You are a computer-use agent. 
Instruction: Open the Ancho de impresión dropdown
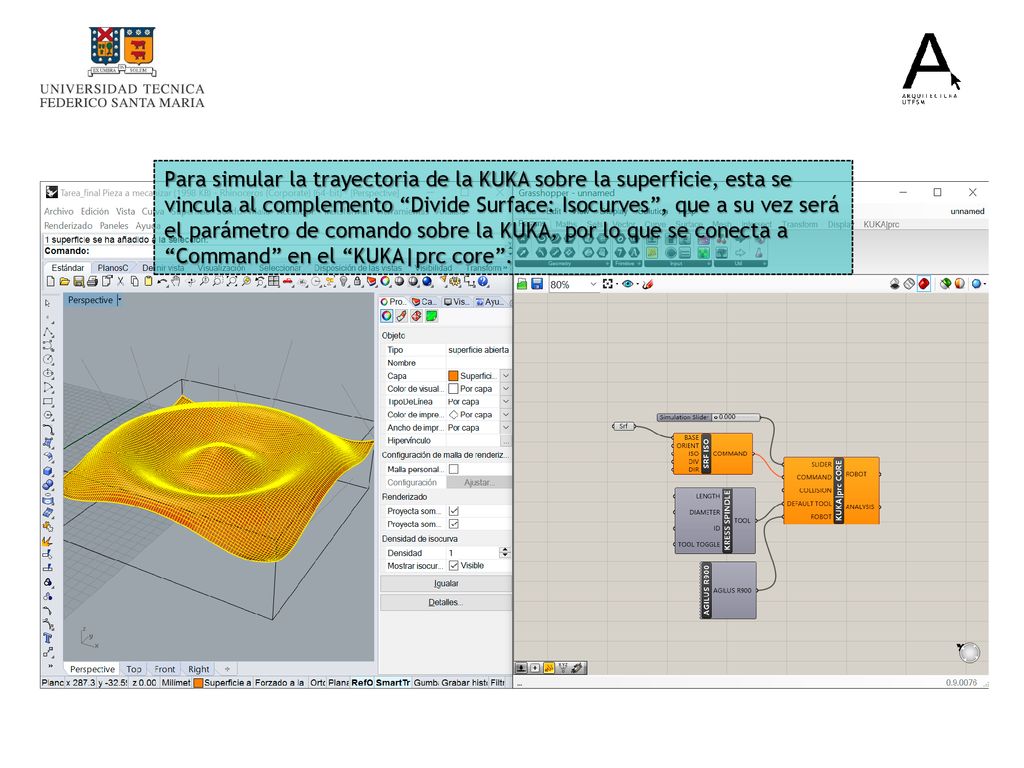(x=505, y=428)
